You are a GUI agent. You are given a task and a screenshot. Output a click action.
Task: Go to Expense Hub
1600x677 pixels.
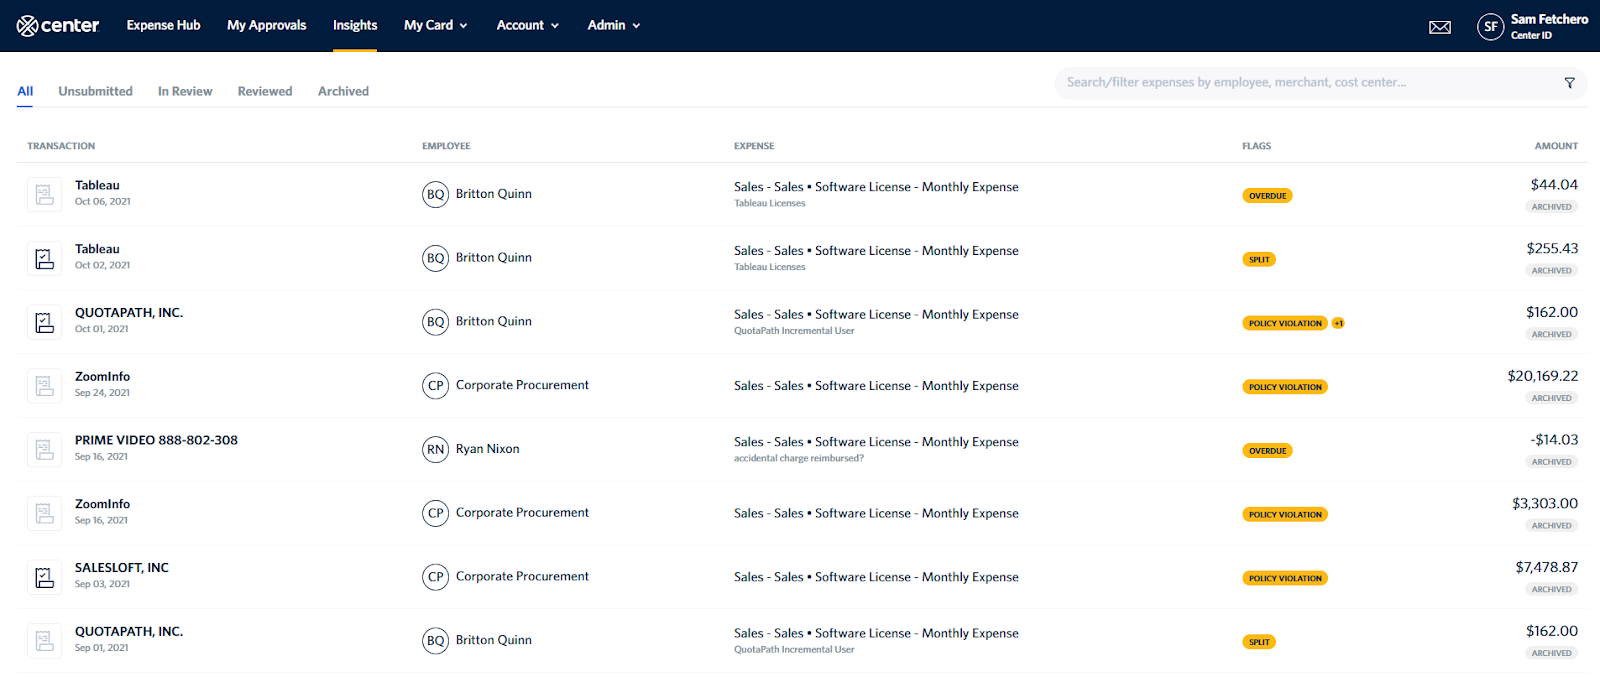click(163, 25)
